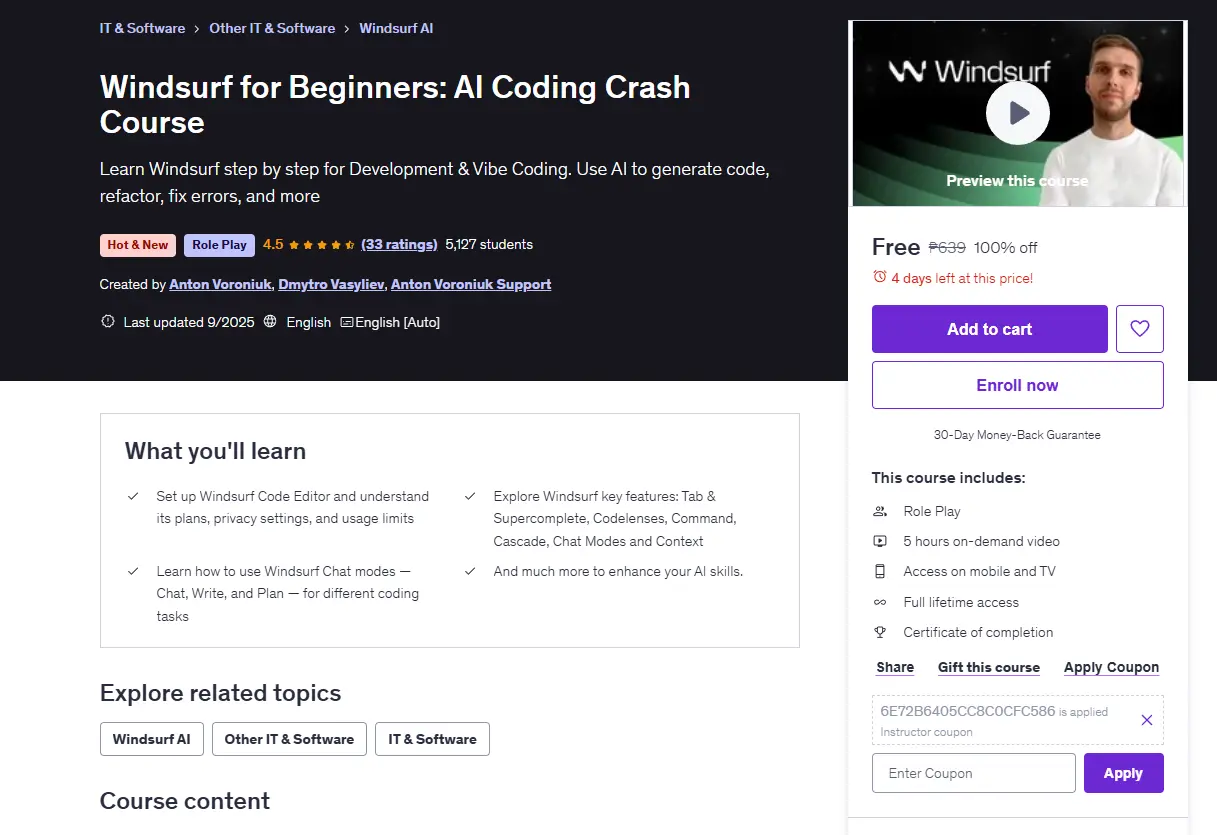Play the course preview video
This screenshot has height=835, width=1217.
click(1017, 113)
